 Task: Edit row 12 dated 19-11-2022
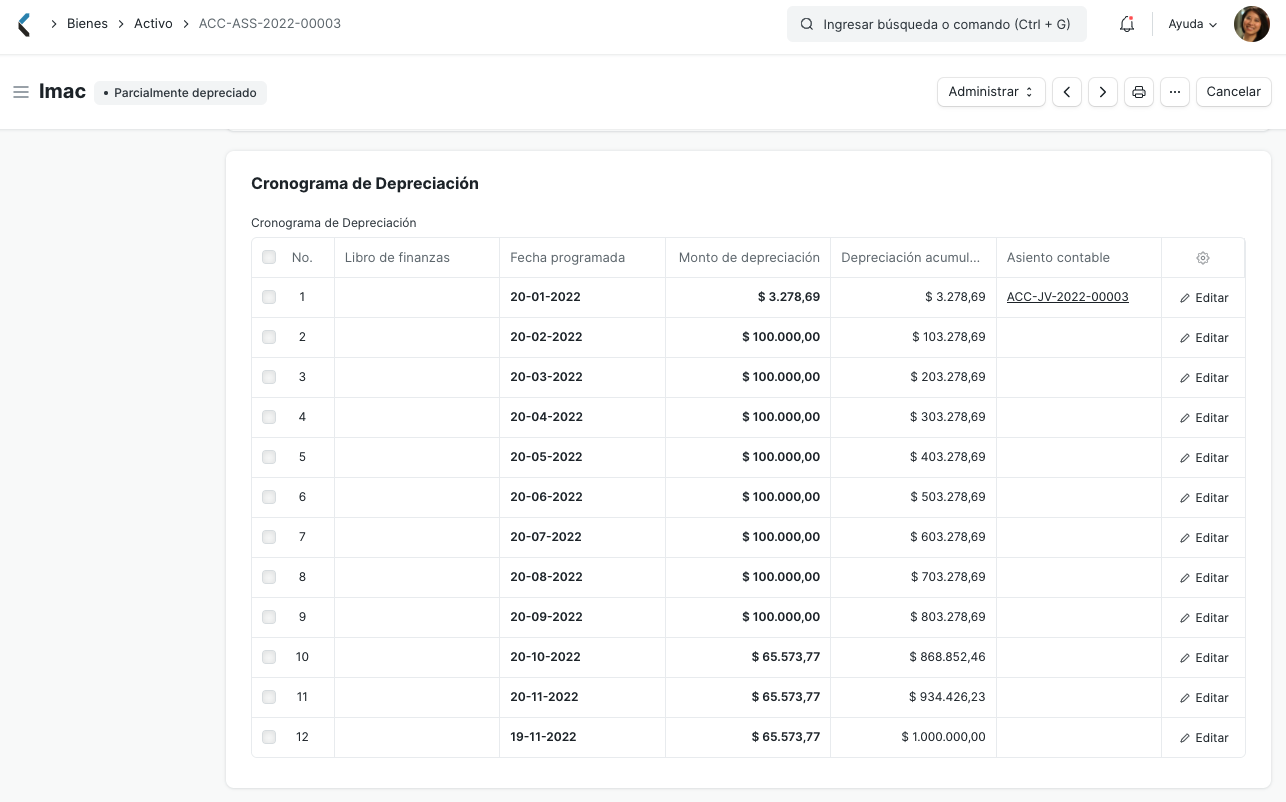(1204, 738)
